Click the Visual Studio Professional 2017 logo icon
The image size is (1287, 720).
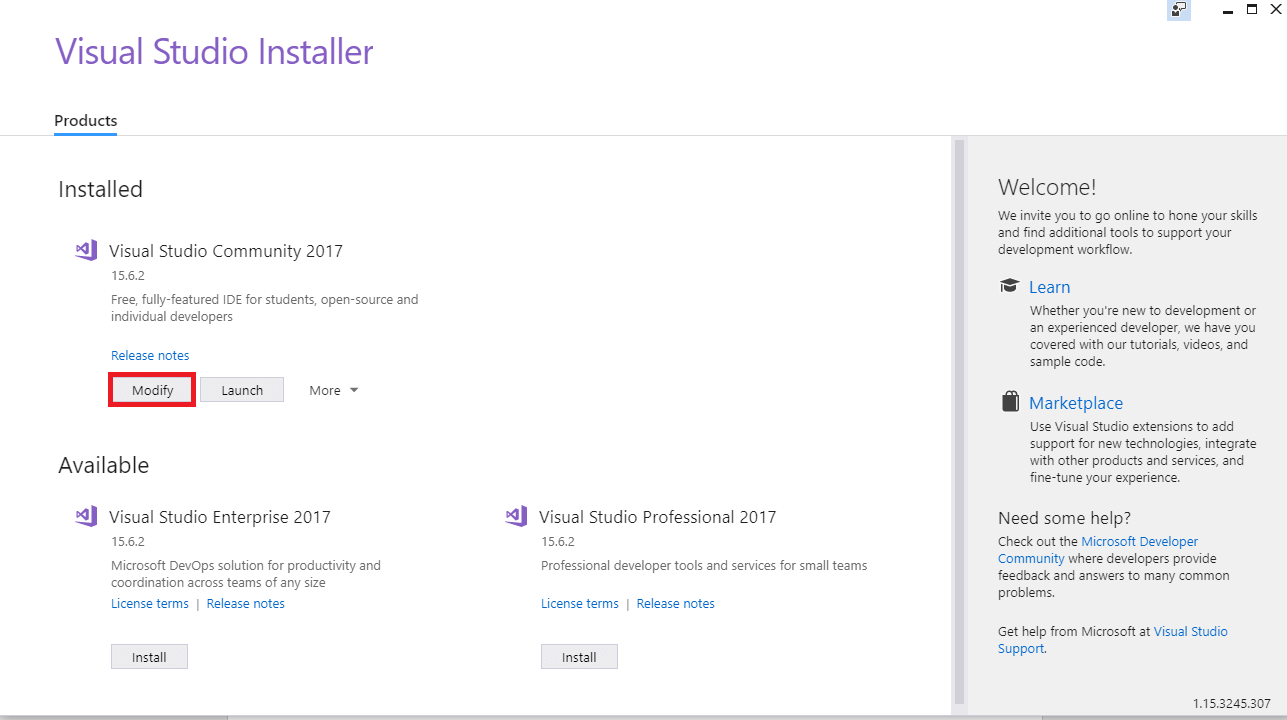pos(516,516)
